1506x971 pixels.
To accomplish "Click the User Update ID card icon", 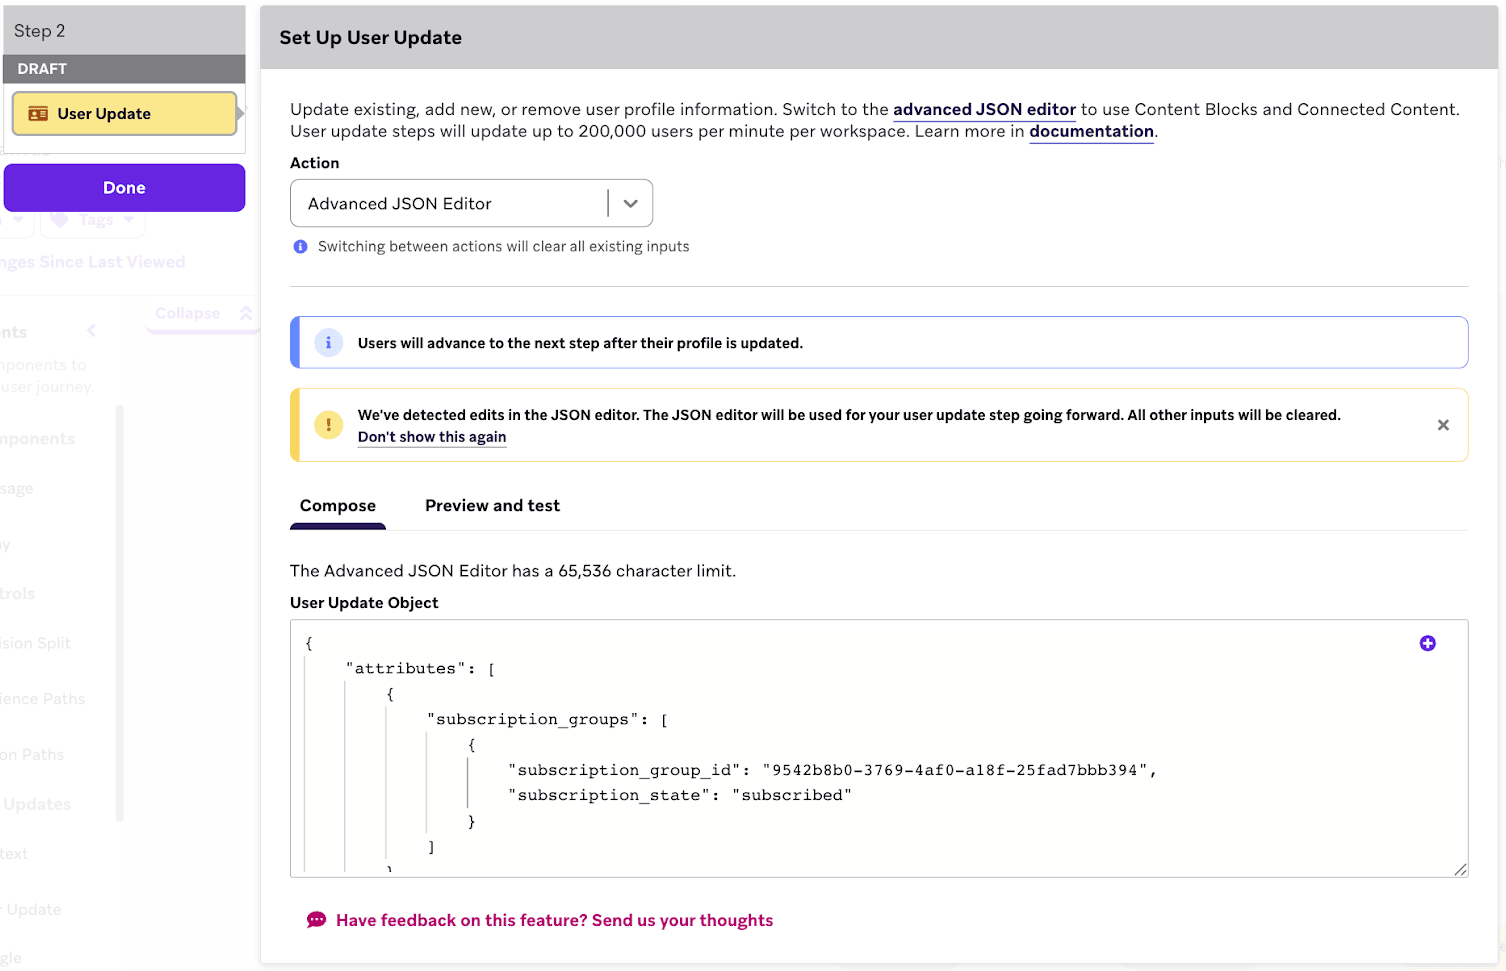I will [37, 113].
